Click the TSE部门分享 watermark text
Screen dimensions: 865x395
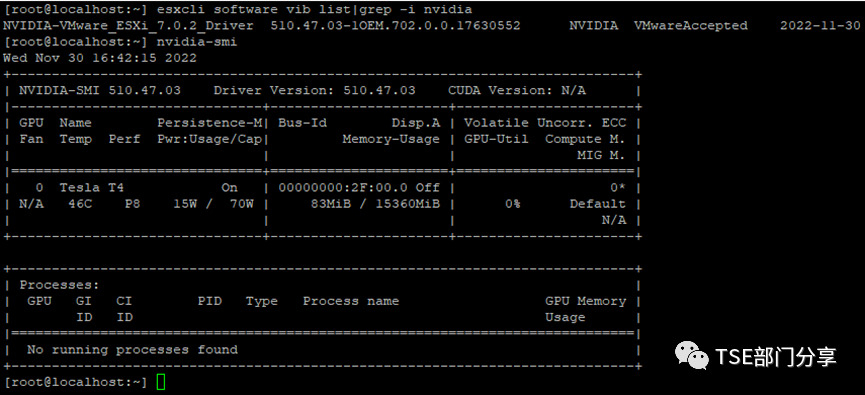click(x=776, y=356)
